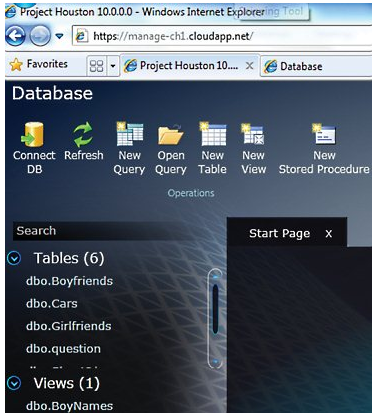Create a New Table
The height and width of the screenshot is (415, 374).
tap(212, 134)
